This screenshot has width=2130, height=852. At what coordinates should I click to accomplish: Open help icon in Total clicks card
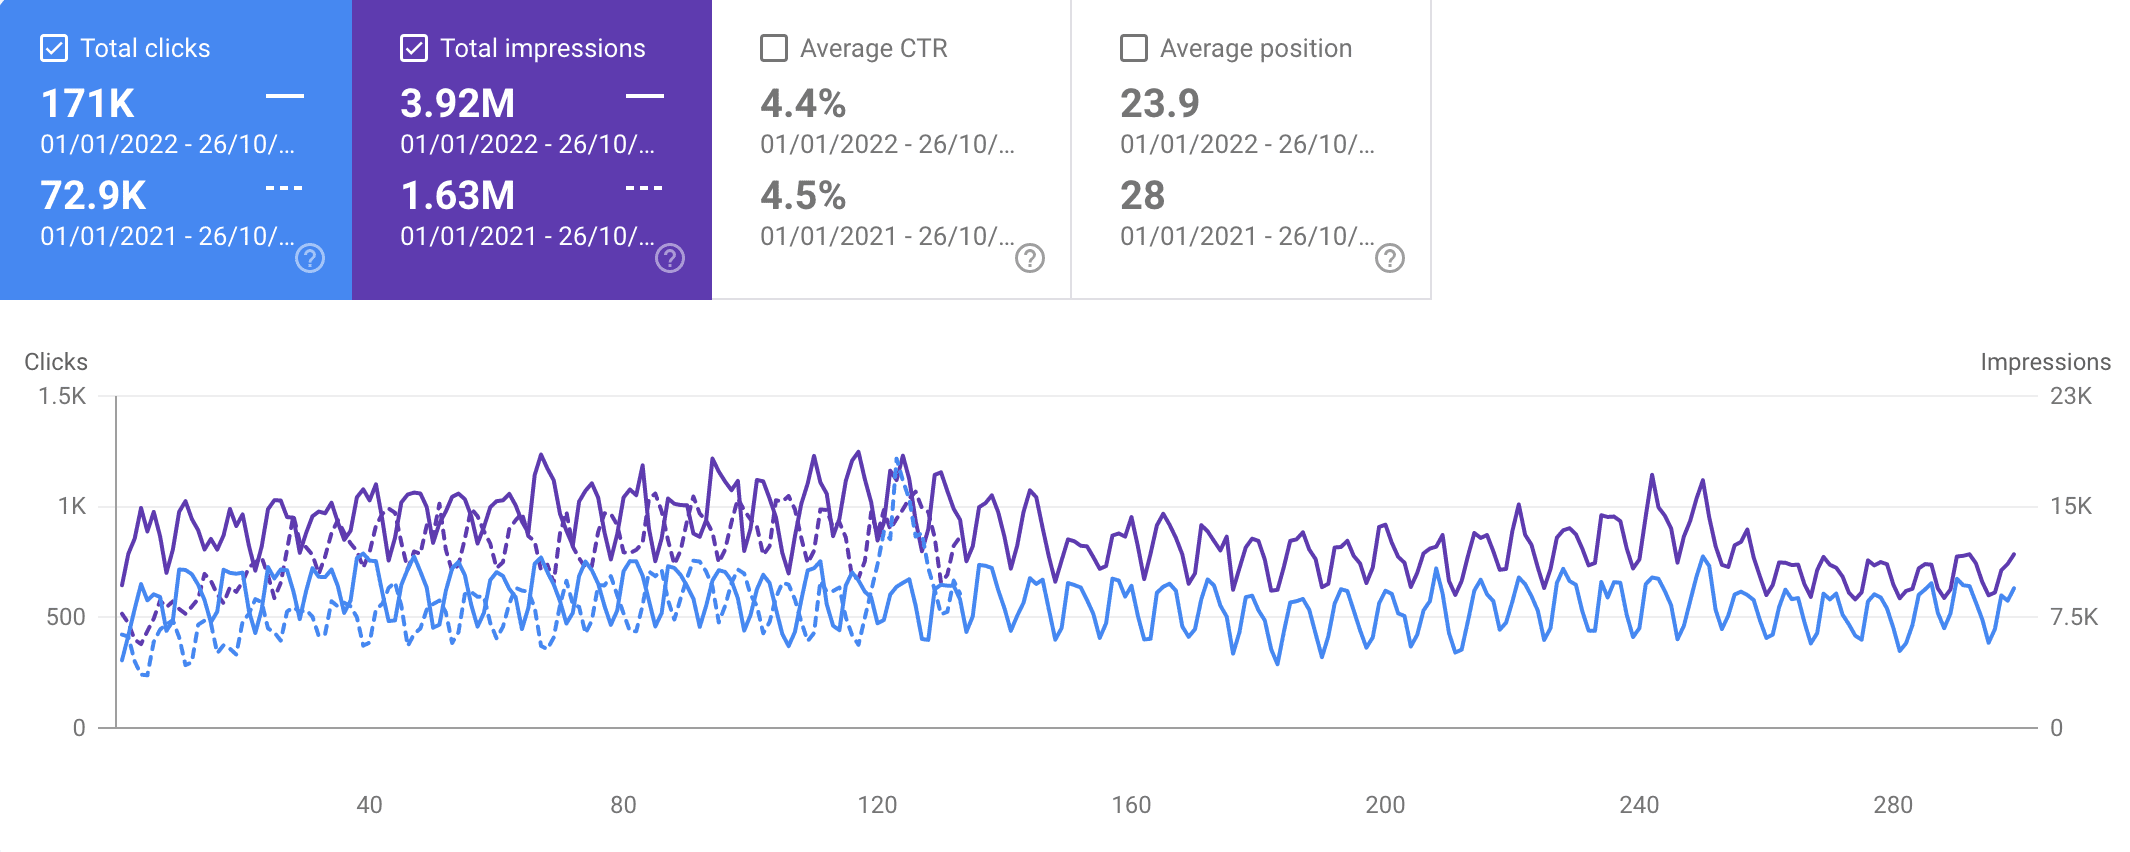coord(310,259)
